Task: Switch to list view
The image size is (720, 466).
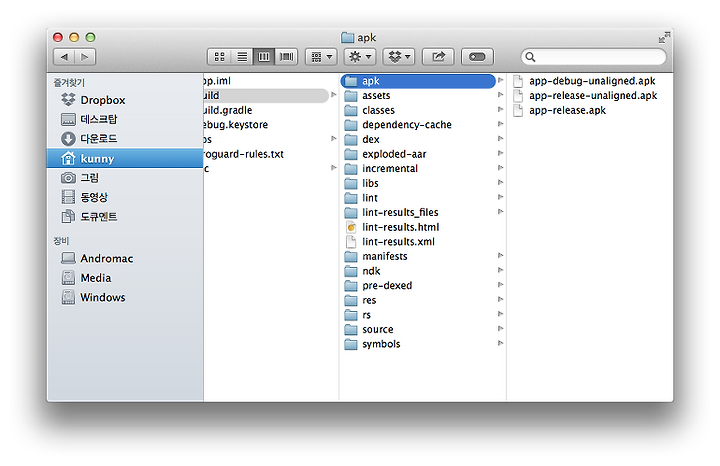Action: click(242, 57)
